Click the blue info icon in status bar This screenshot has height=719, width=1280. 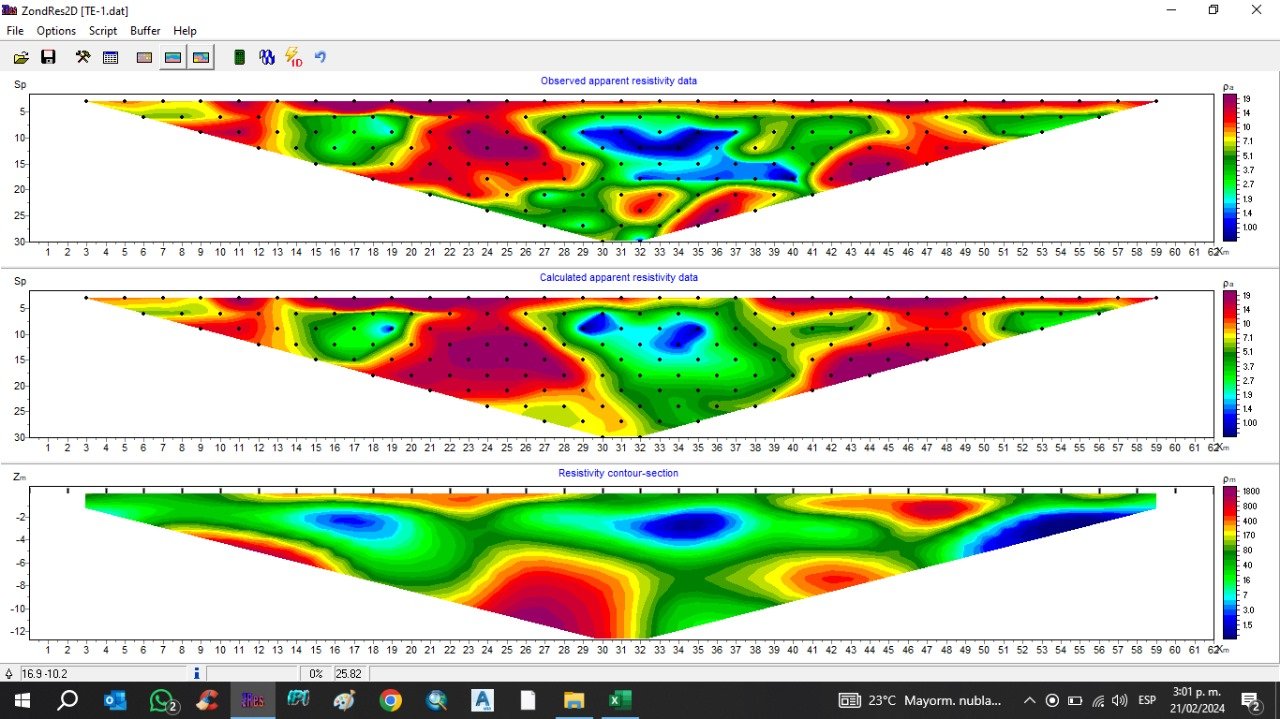click(x=197, y=674)
